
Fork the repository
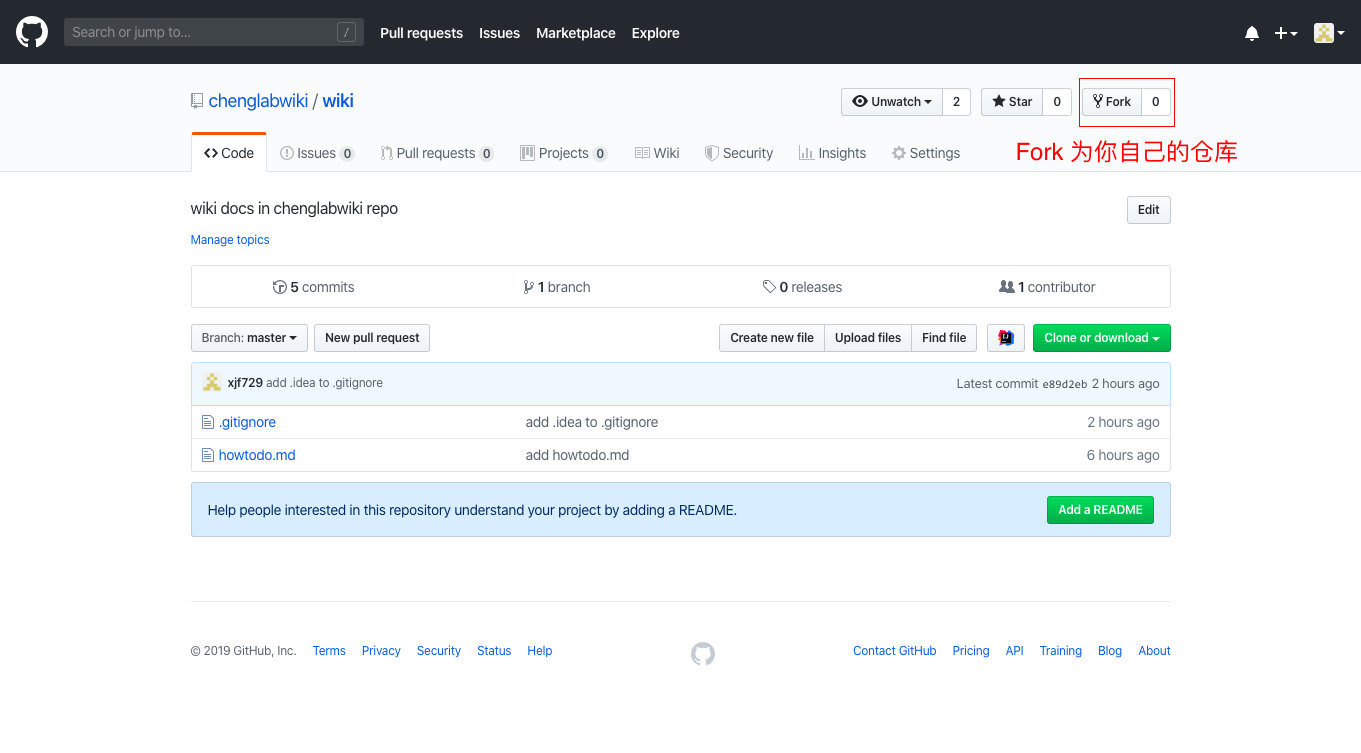tap(1112, 102)
